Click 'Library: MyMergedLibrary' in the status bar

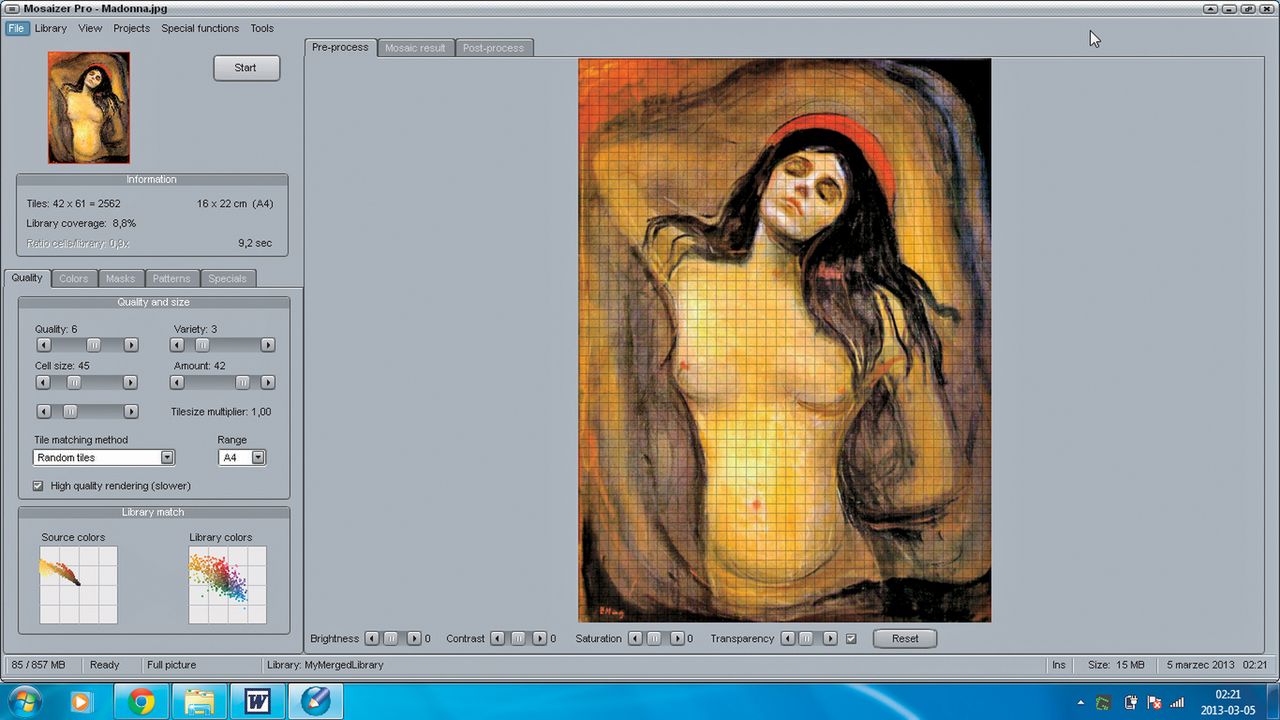[x=325, y=665]
